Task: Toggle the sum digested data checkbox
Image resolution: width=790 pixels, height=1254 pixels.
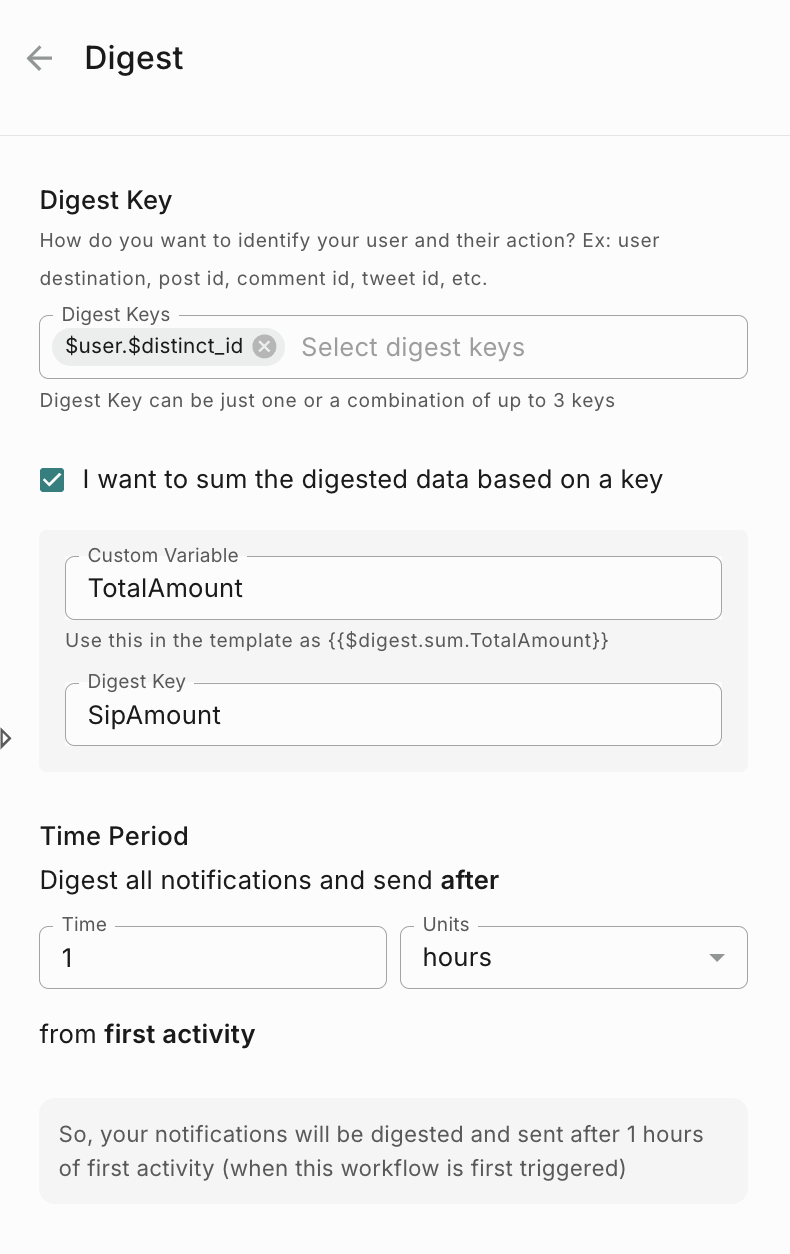Action: (x=52, y=480)
